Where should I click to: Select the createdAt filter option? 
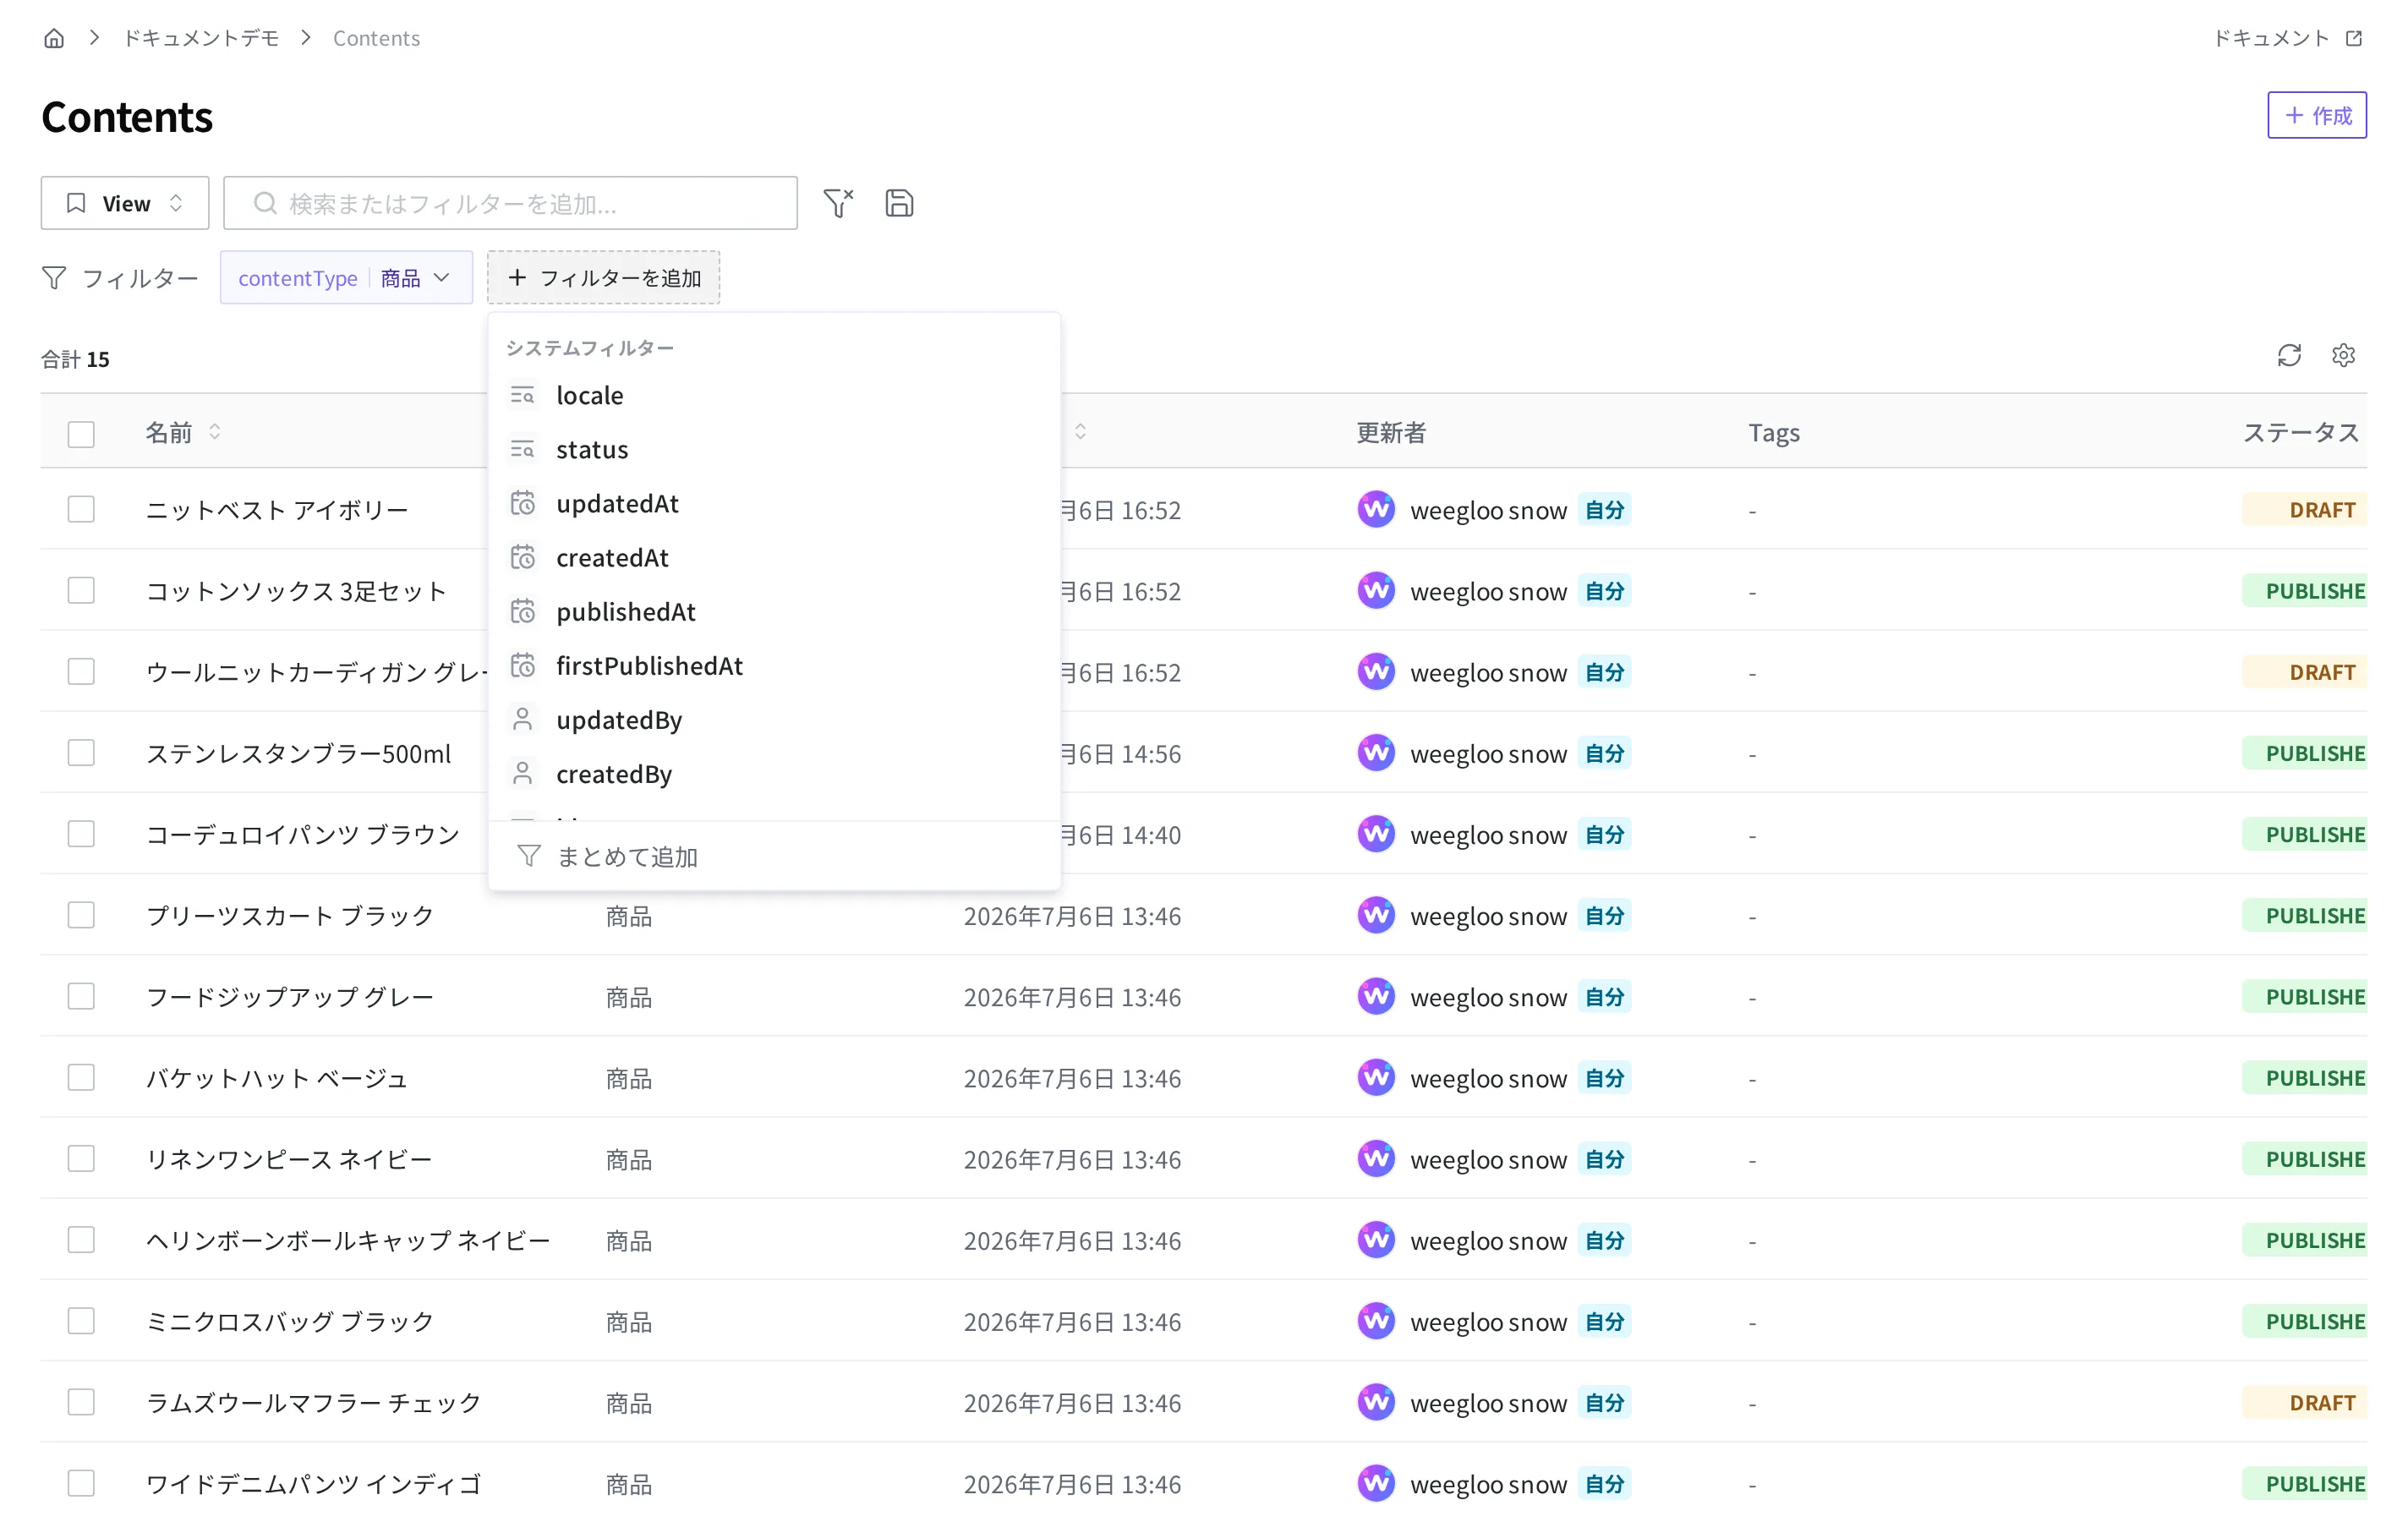tap(774, 557)
